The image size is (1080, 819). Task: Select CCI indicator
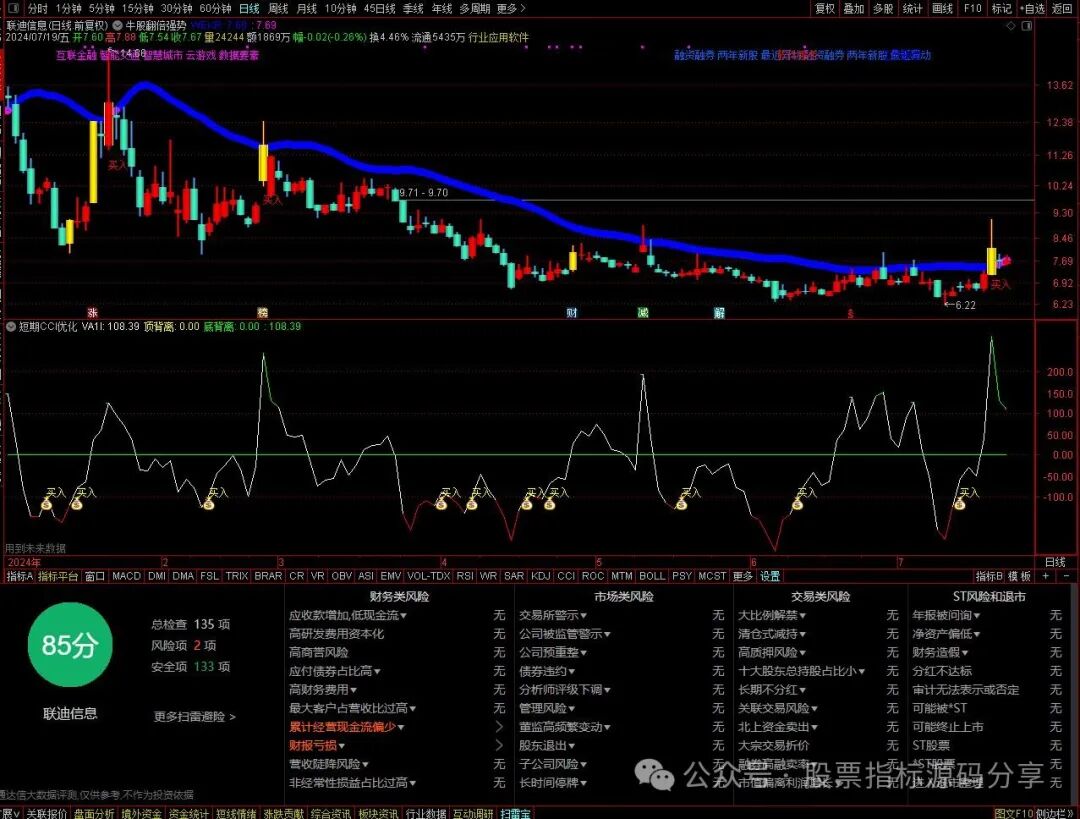565,576
